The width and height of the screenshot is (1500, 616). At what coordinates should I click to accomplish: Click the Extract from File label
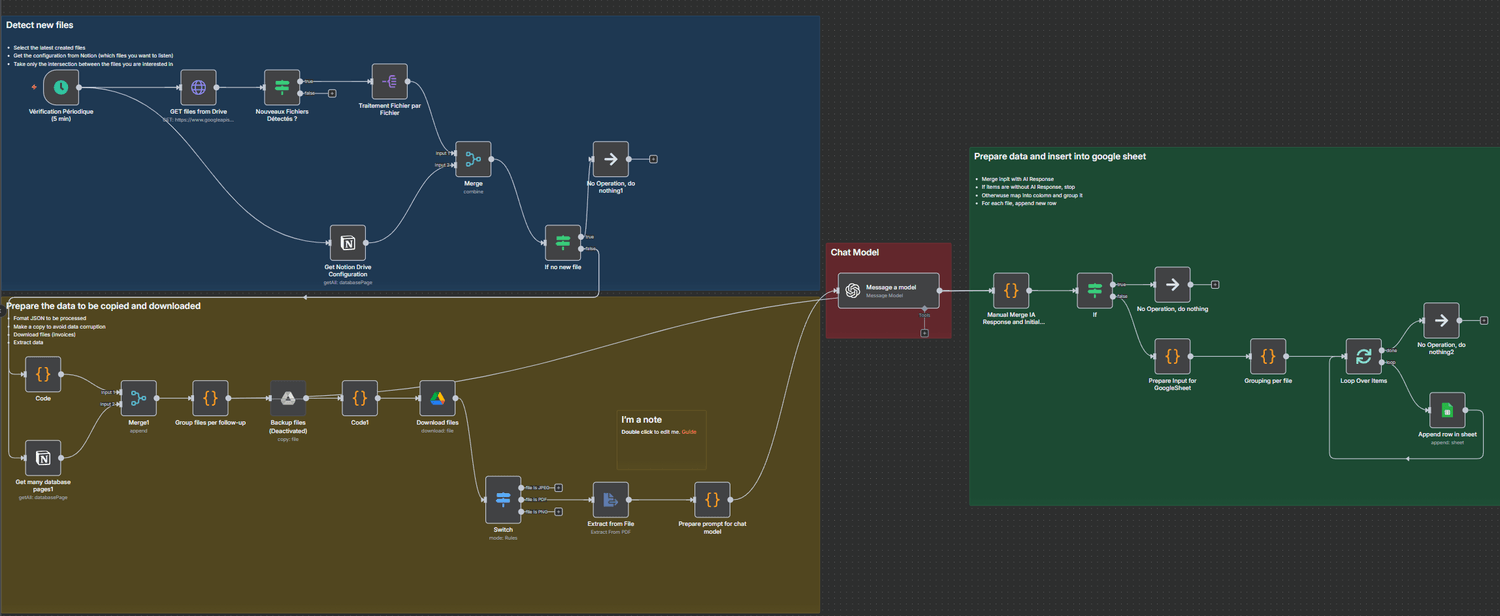click(x=611, y=524)
